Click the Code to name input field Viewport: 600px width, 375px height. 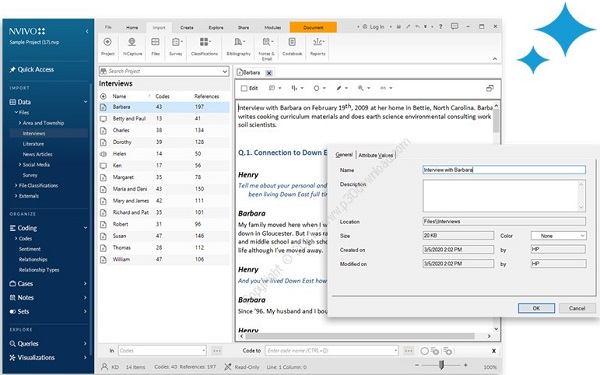332,351
